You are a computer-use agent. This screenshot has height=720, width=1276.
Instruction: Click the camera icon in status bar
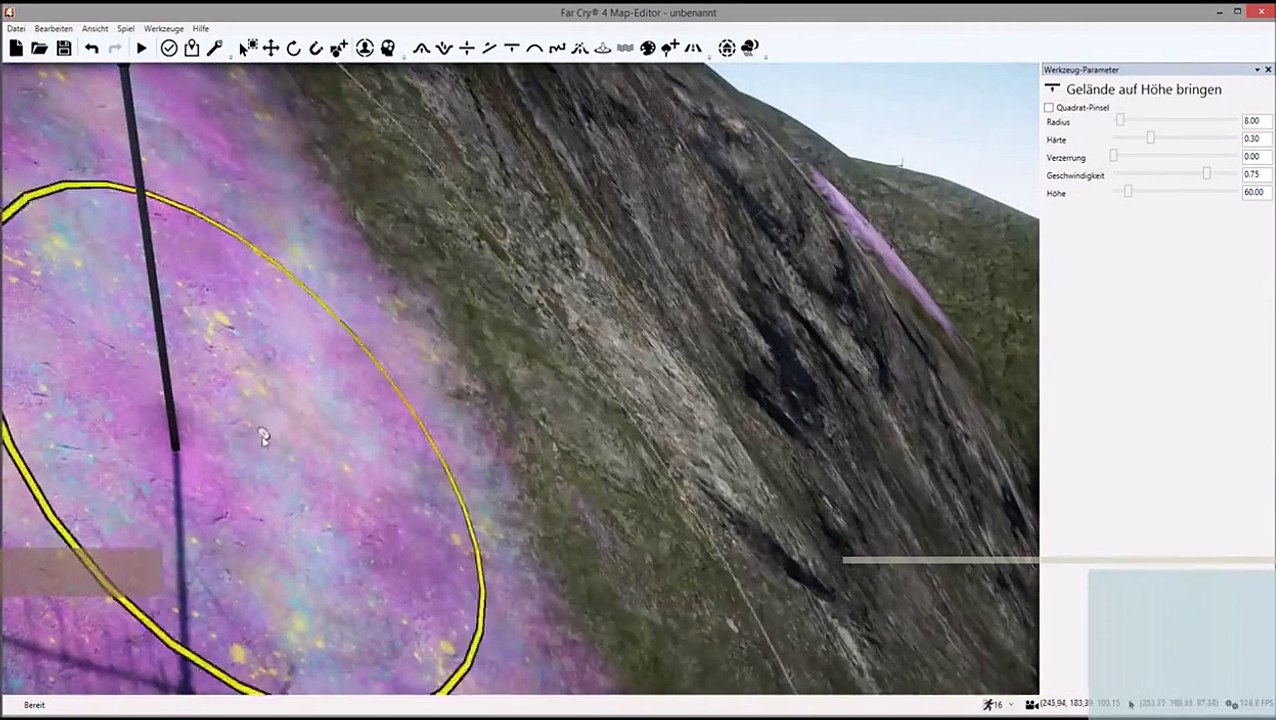1032,705
